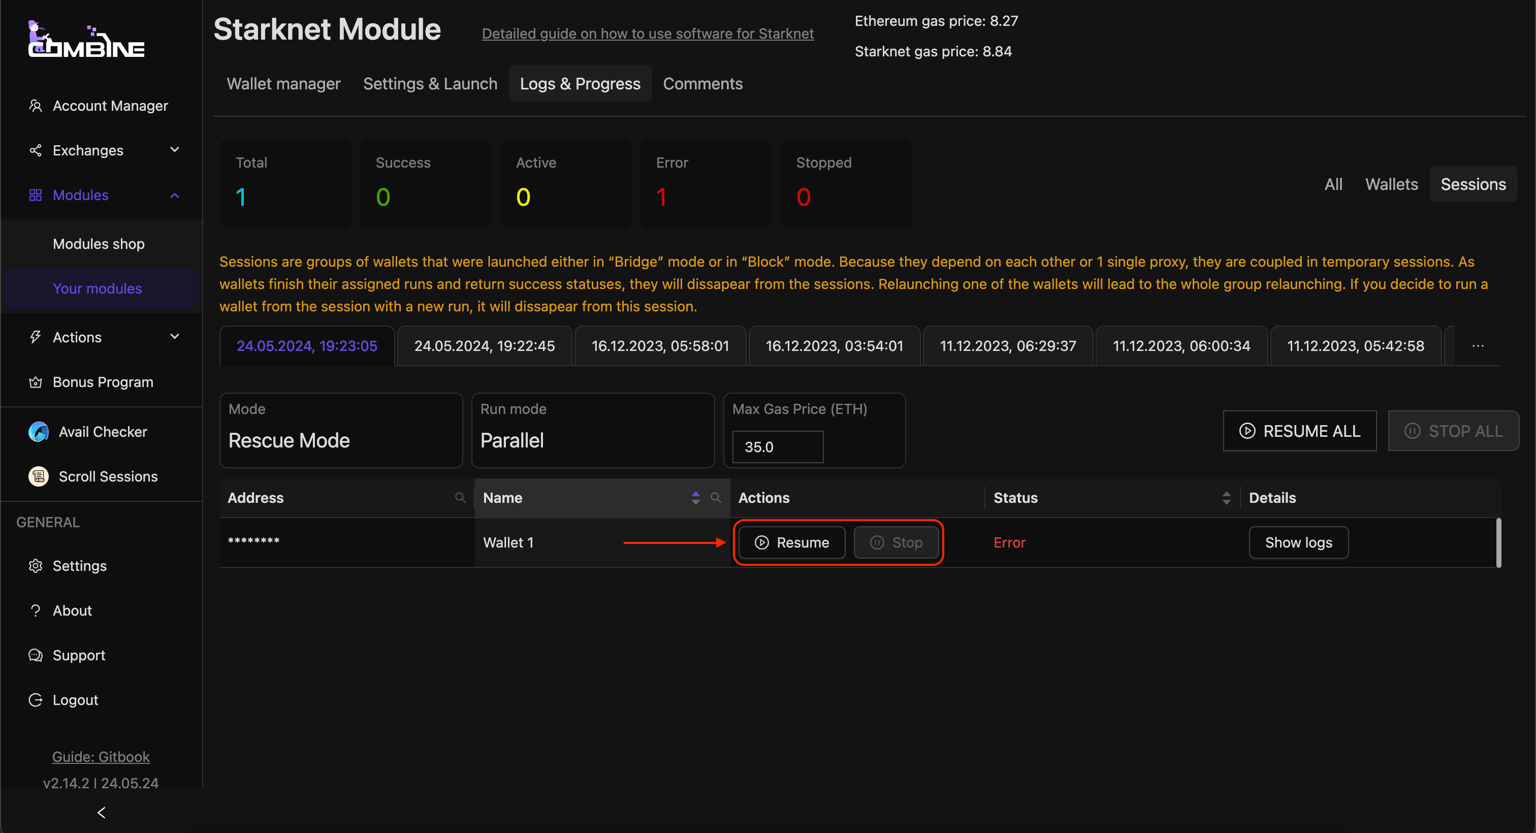Switch the log view to All

tap(1333, 184)
